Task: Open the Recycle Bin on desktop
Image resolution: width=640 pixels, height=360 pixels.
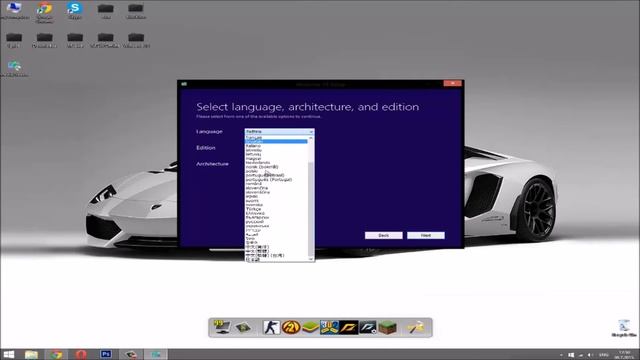Action: point(624,328)
